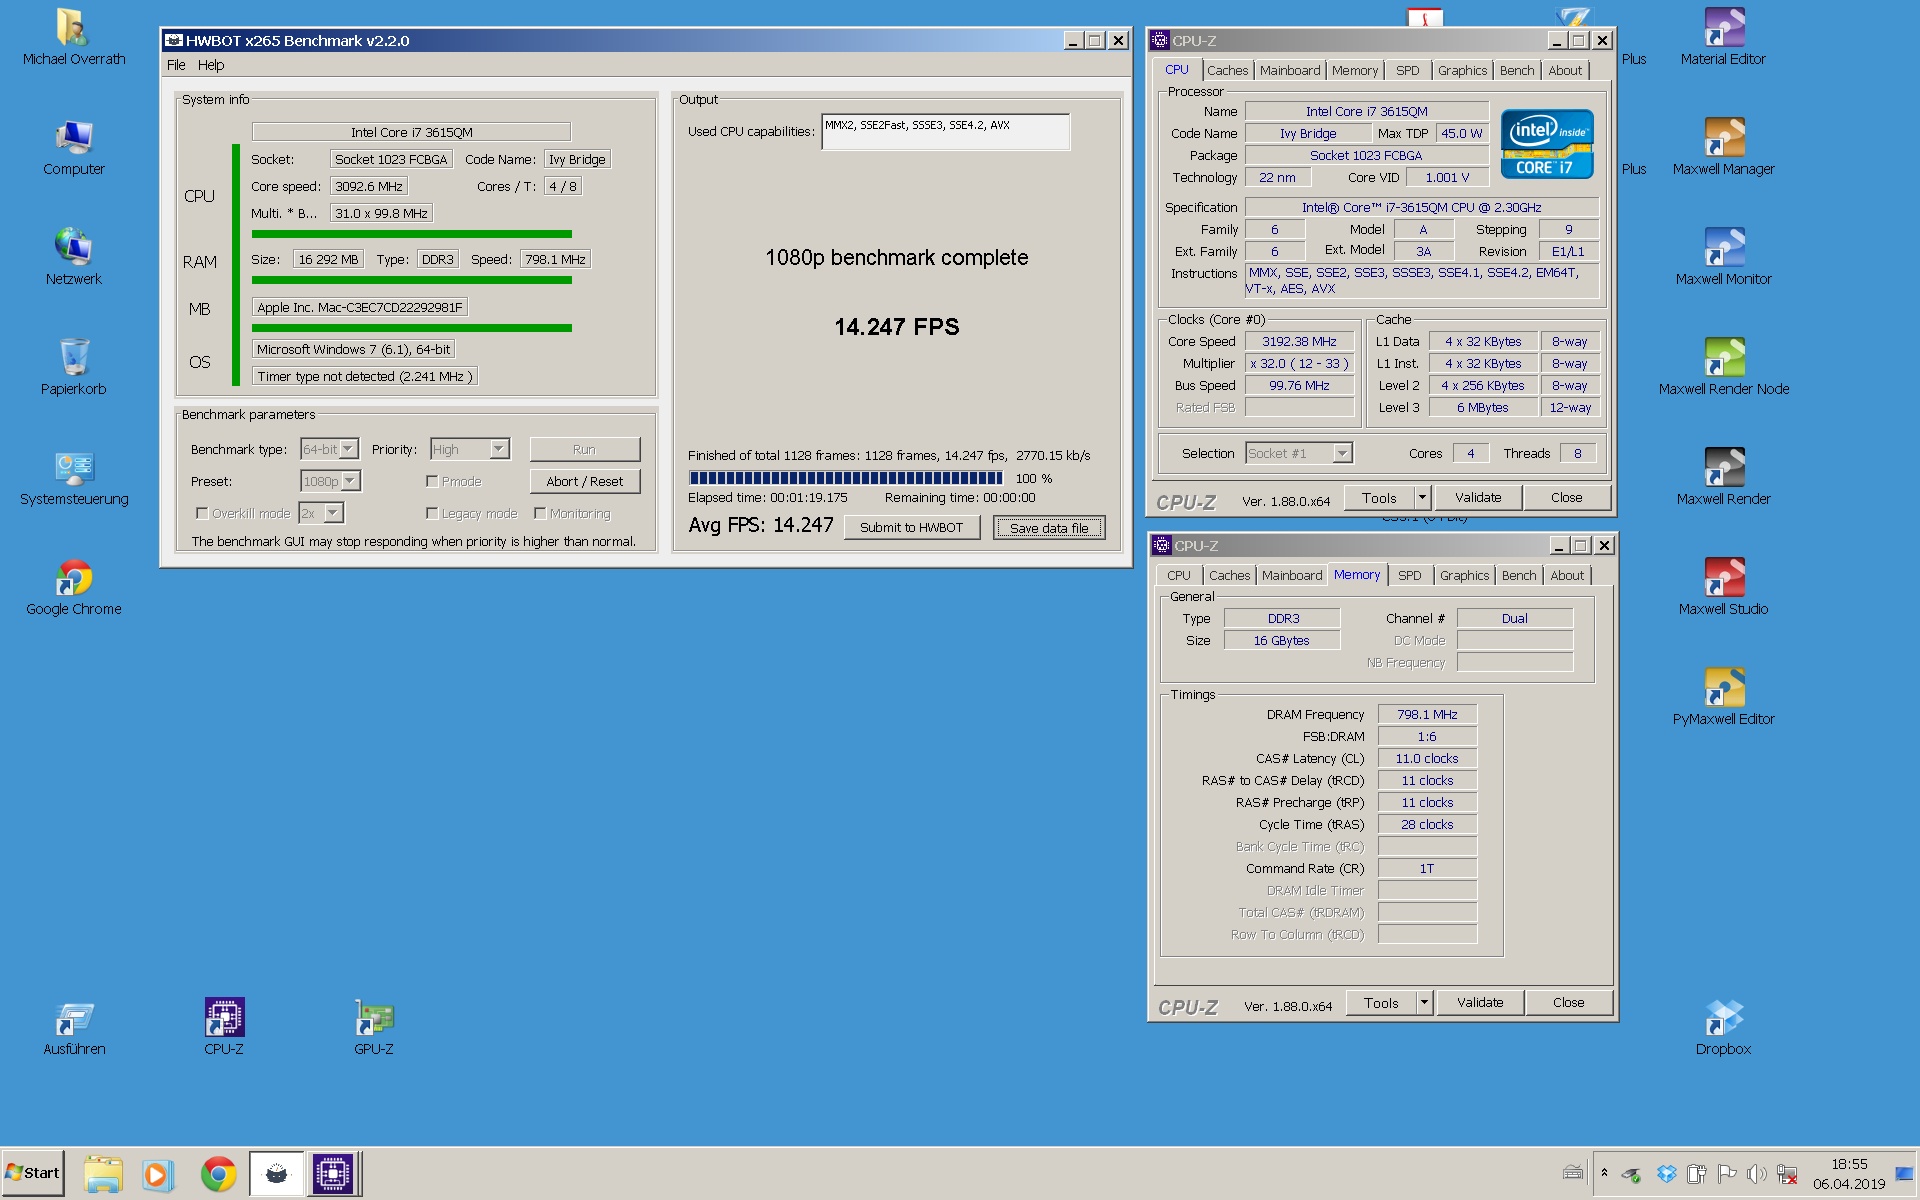Switch to Memory tab in upper CPU-Z
The height and width of the screenshot is (1200, 1920).
pos(1355,70)
